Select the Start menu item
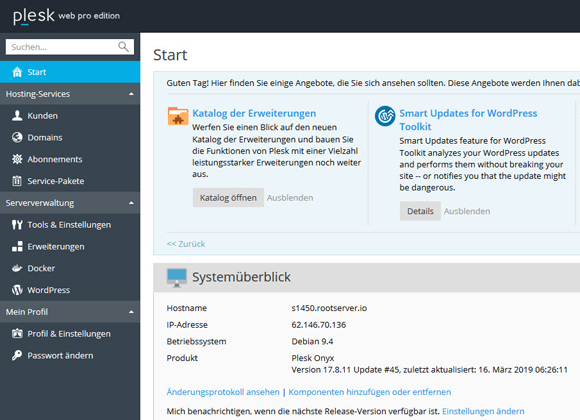Screen dimensions: 580x420 tap(70, 72)
